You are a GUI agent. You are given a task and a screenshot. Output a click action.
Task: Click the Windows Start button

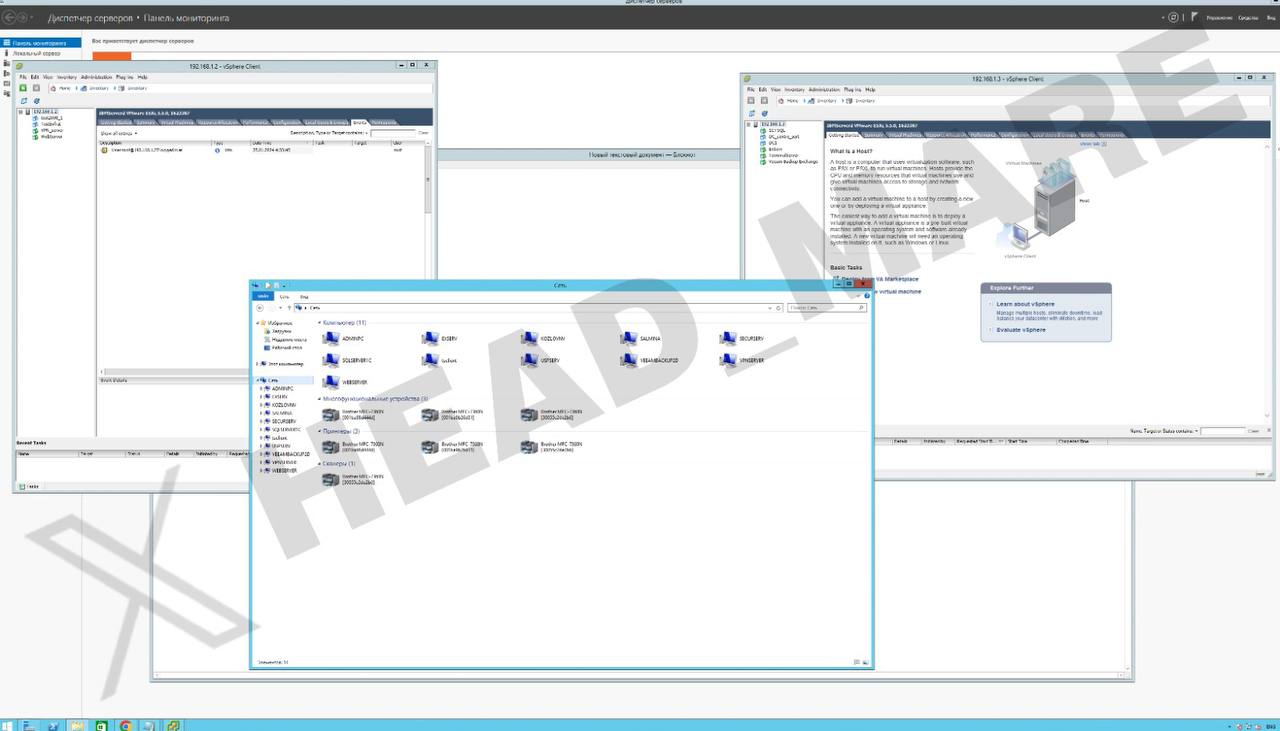coord(9,724)
